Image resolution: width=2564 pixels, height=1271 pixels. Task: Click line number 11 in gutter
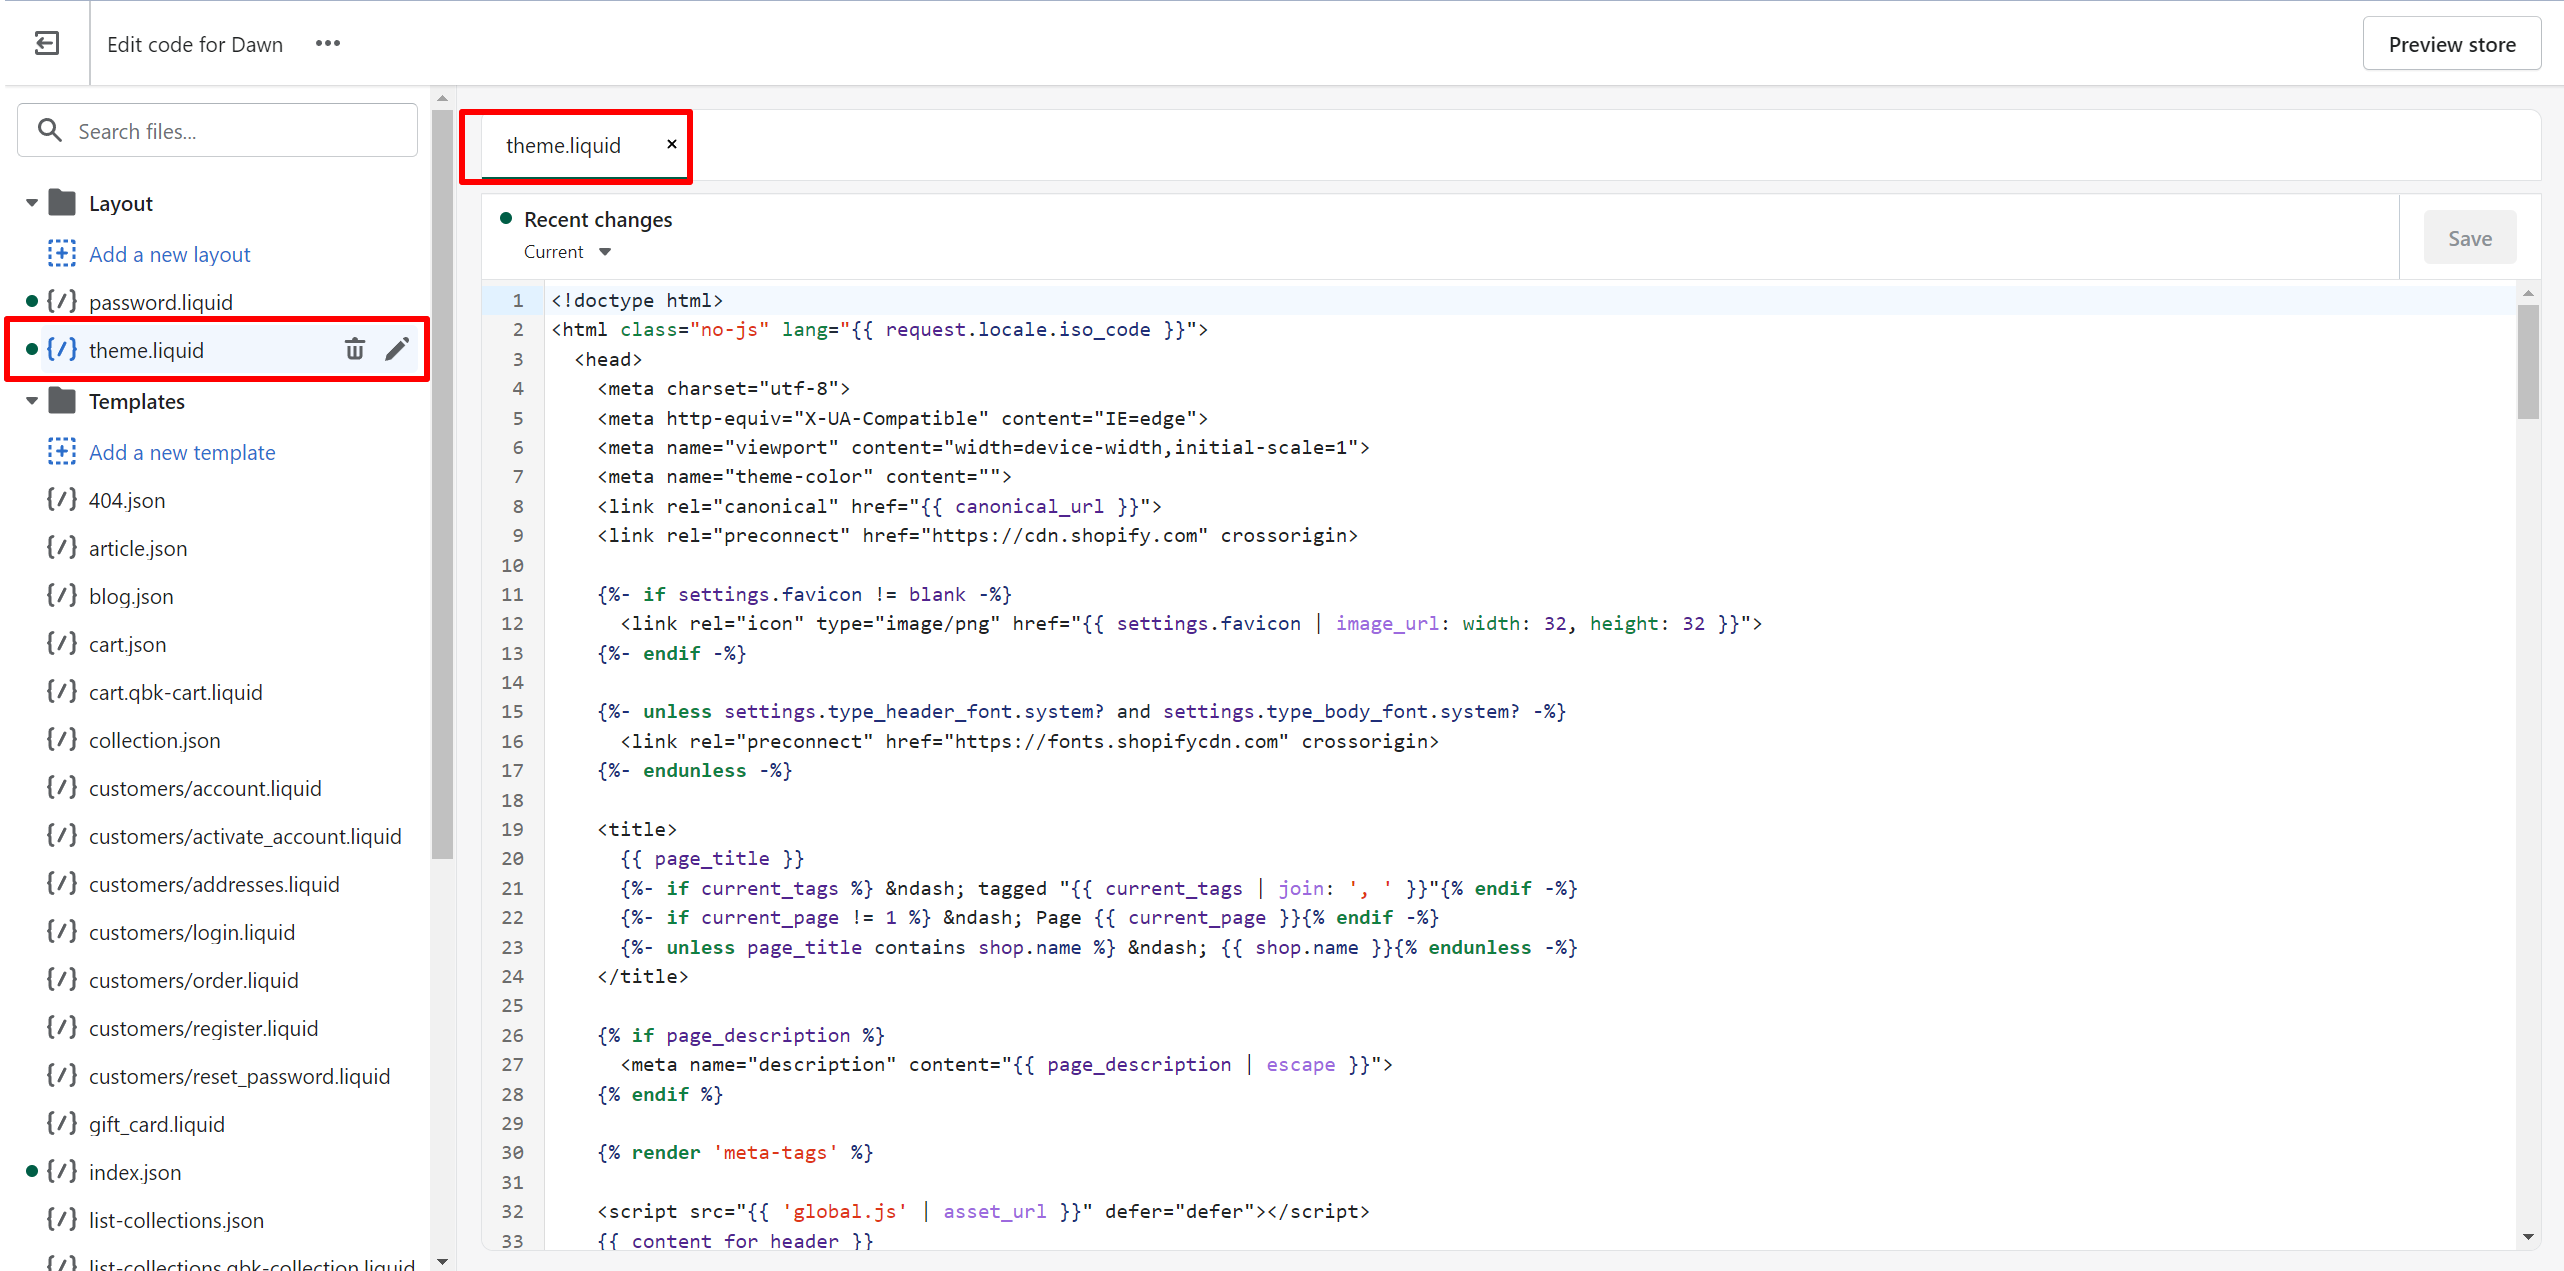[512, 594]
